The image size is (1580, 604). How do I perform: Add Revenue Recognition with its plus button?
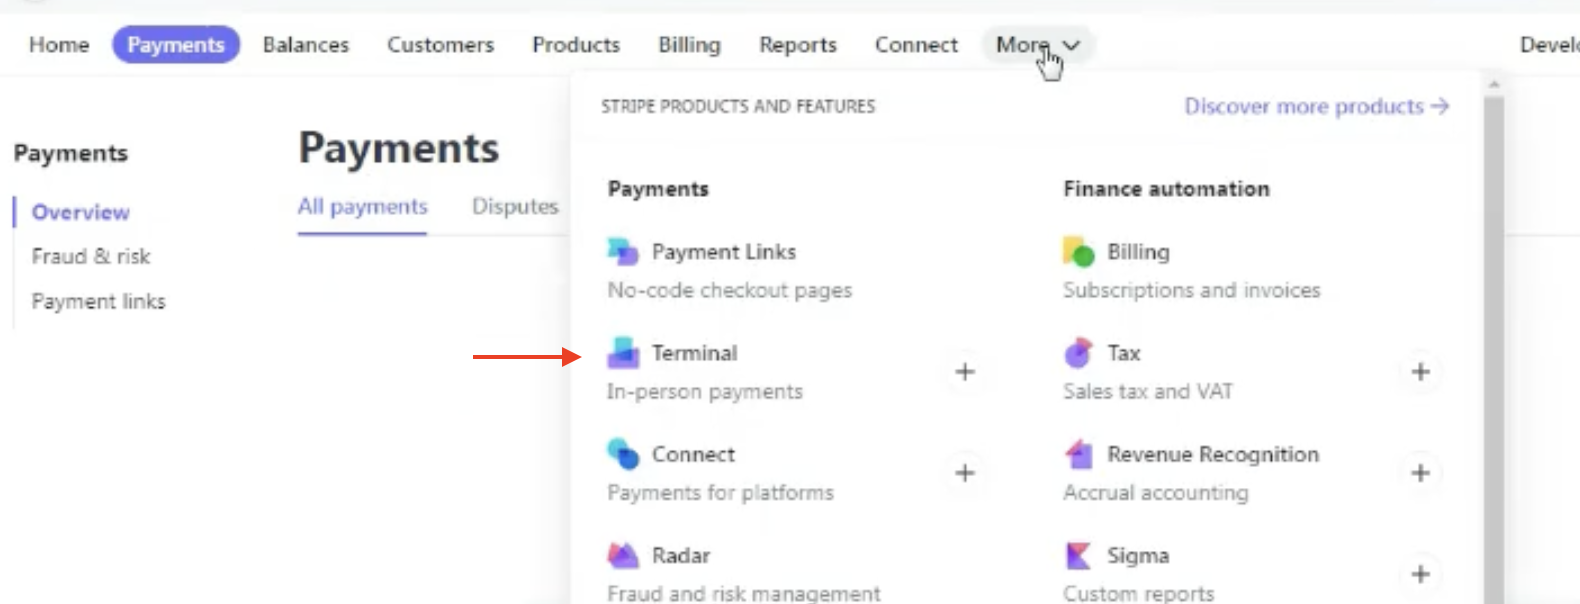pos(1420,473)
